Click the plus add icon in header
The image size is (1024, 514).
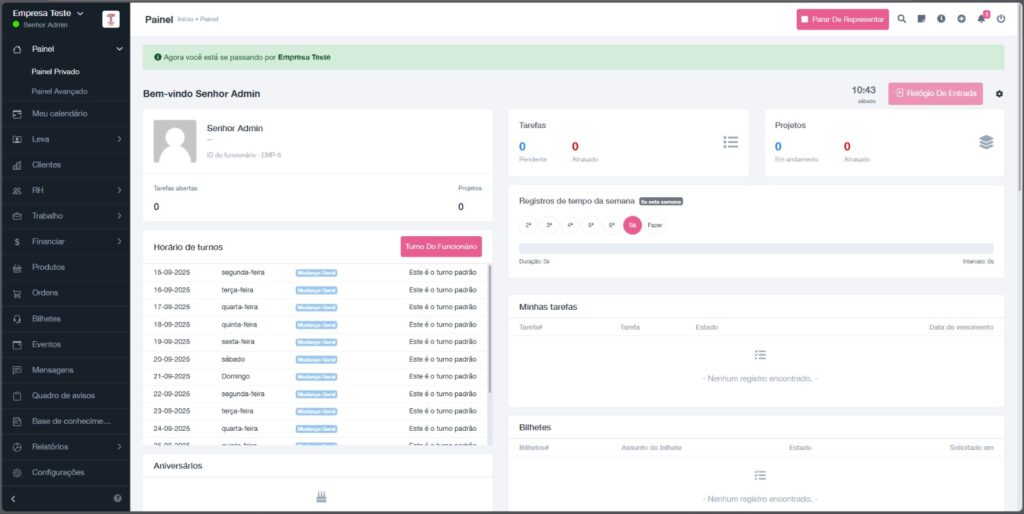point(961,19)
